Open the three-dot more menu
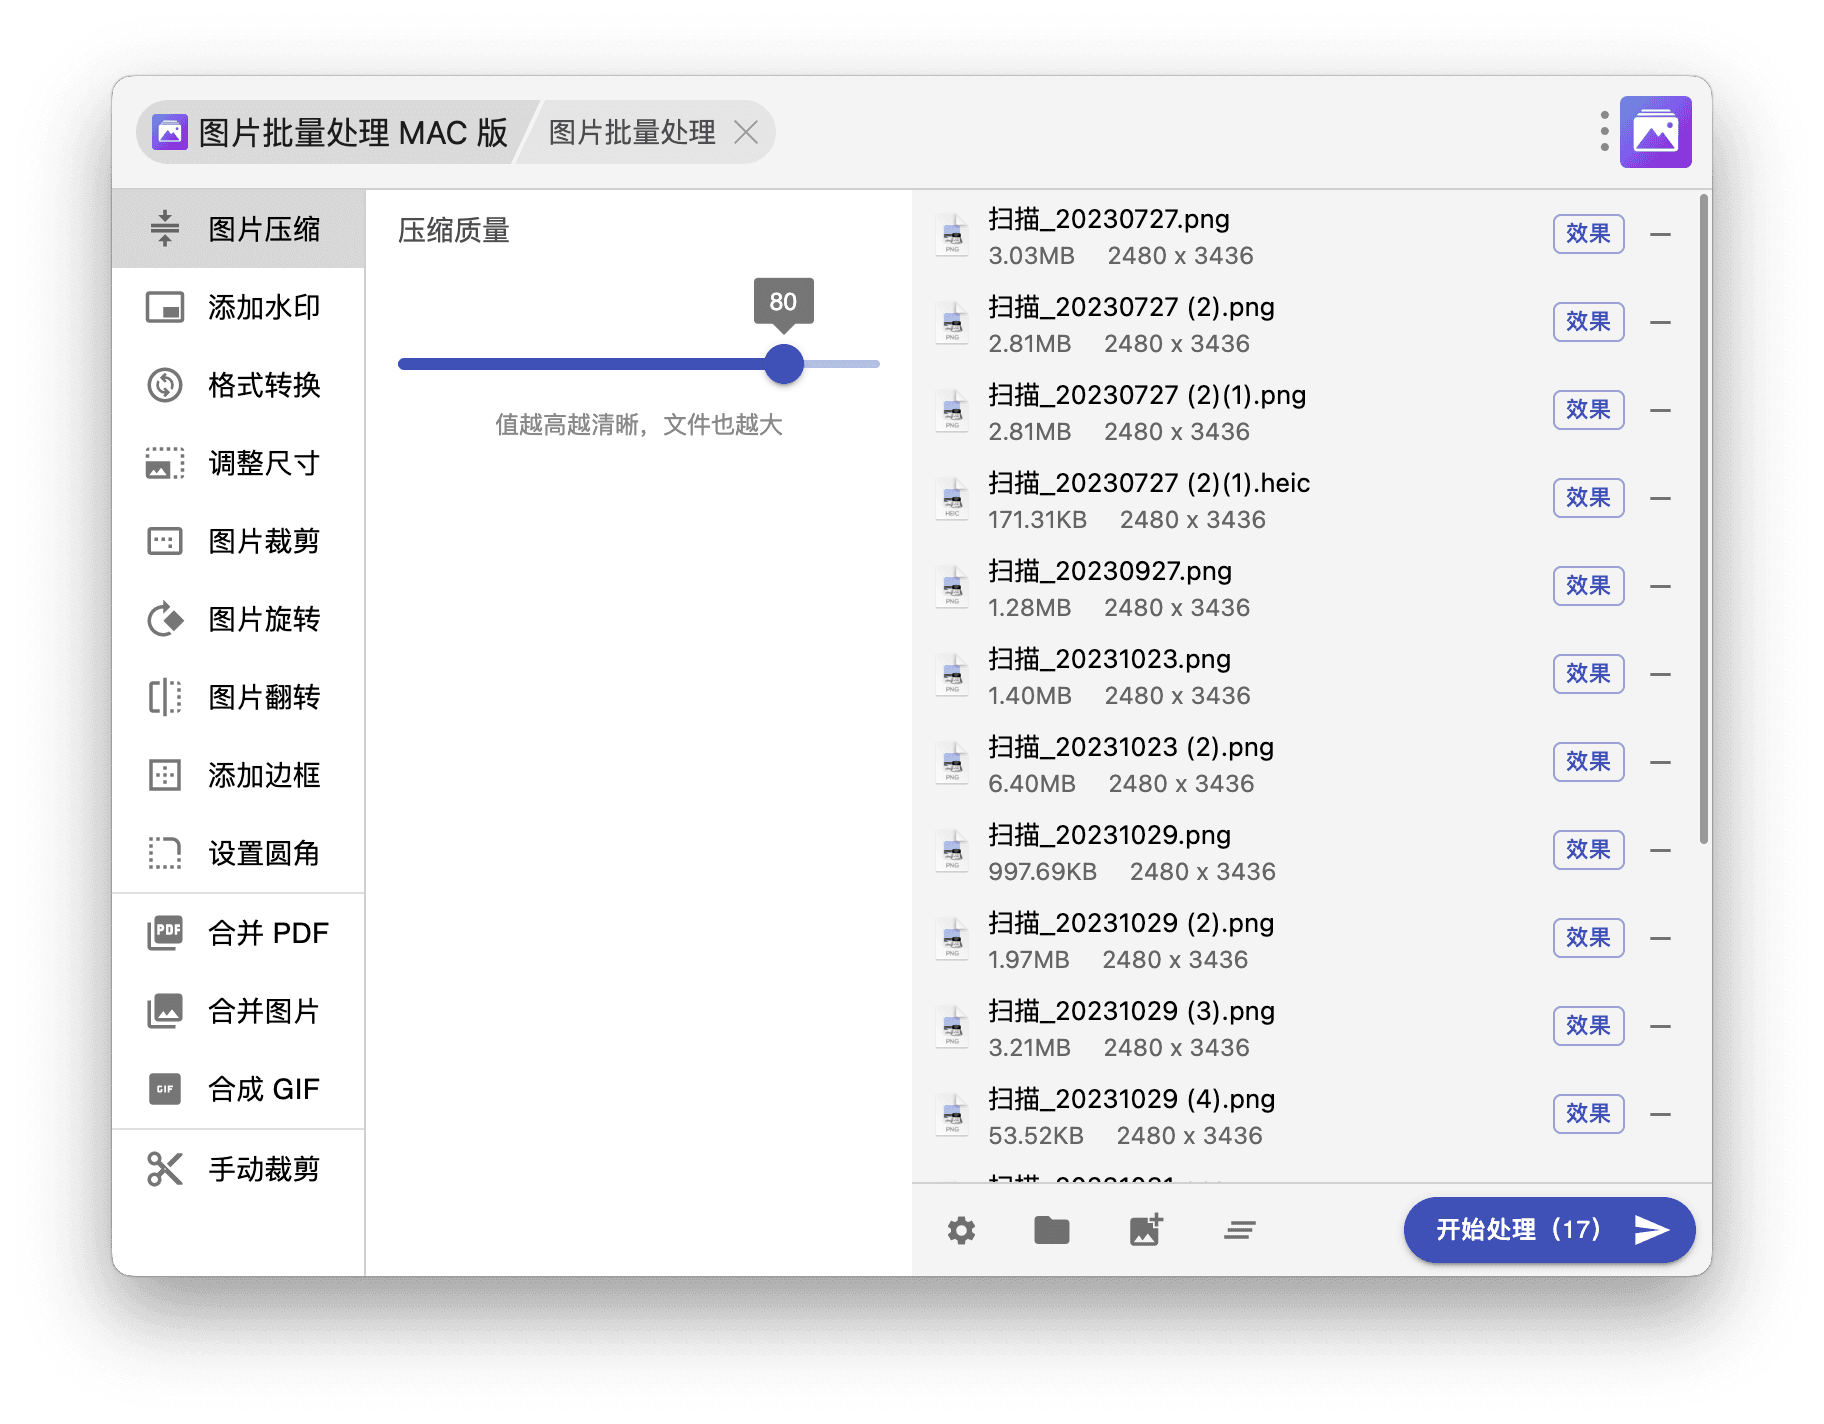This screenshot has height=1424, width=1824. (x=1604, y=132)
